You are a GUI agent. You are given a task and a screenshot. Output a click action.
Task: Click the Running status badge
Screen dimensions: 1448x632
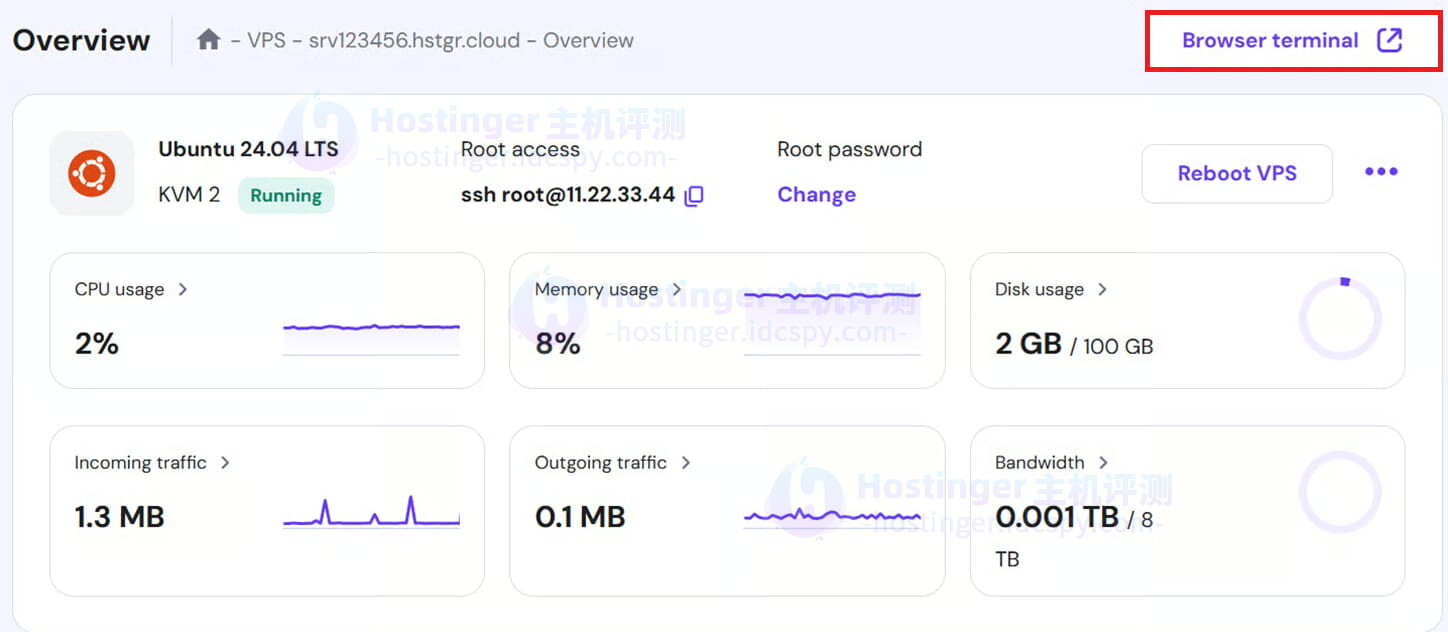click(x=286, y=196)
